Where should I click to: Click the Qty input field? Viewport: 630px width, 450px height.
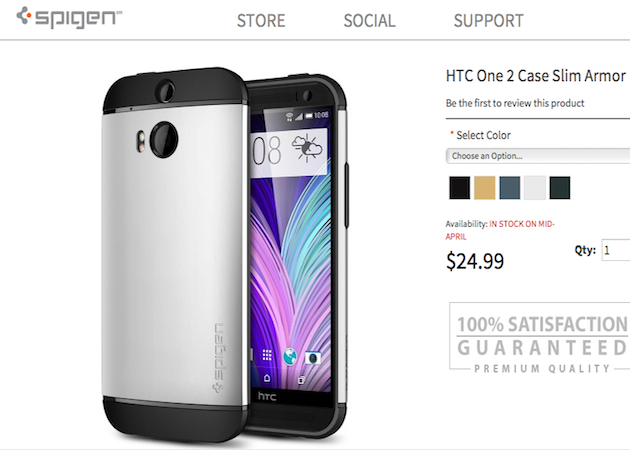pyautogui.click(x=616, y=250)
